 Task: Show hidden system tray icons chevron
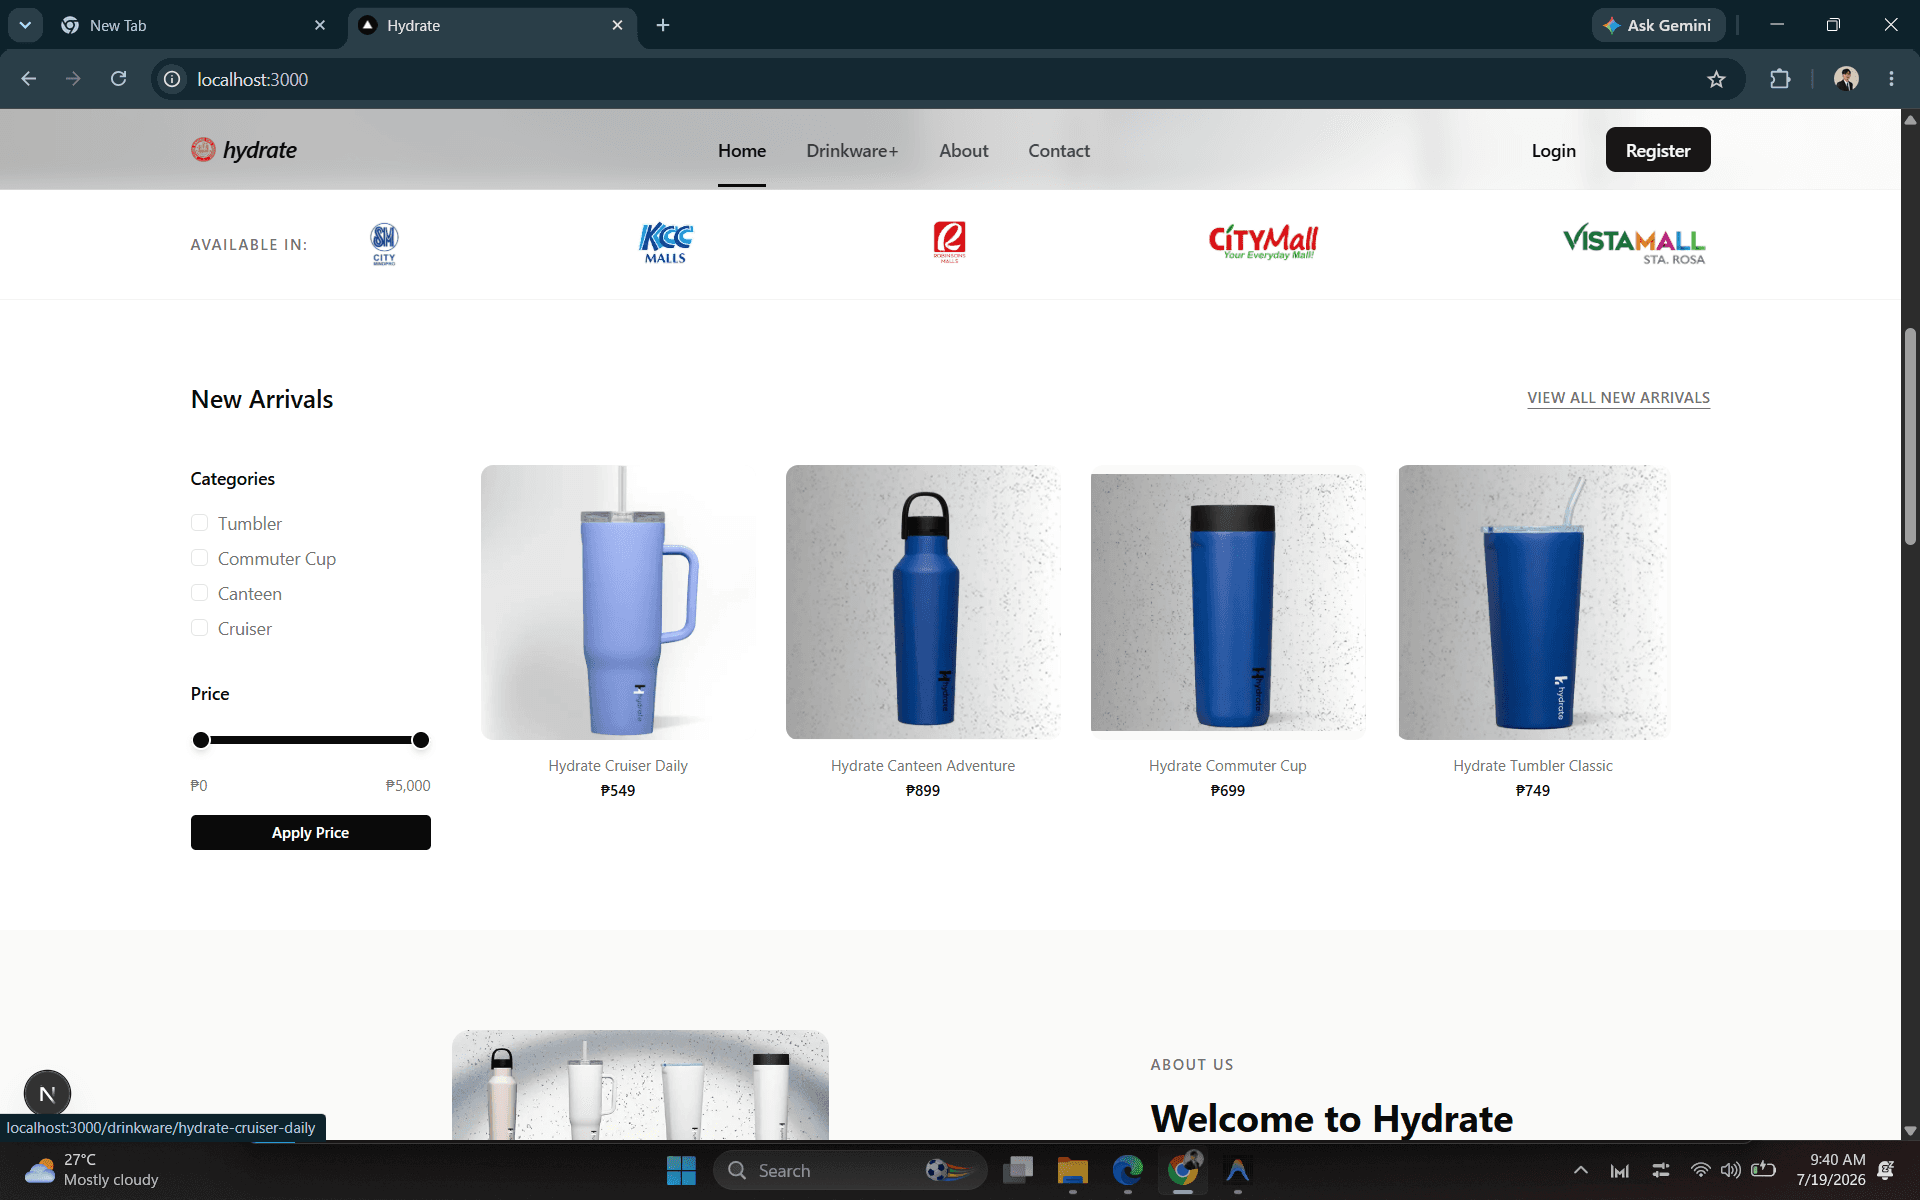1580,1170
